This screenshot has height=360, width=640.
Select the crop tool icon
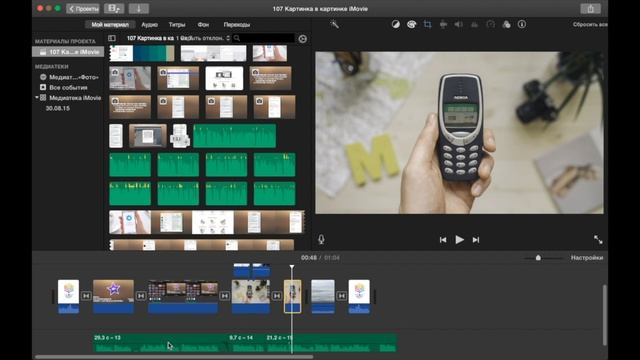coord(427,24)
